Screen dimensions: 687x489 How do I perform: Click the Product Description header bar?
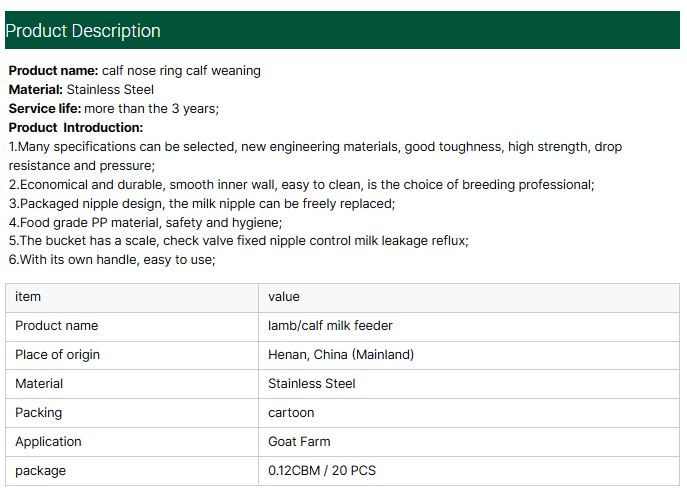coord(343,31)
